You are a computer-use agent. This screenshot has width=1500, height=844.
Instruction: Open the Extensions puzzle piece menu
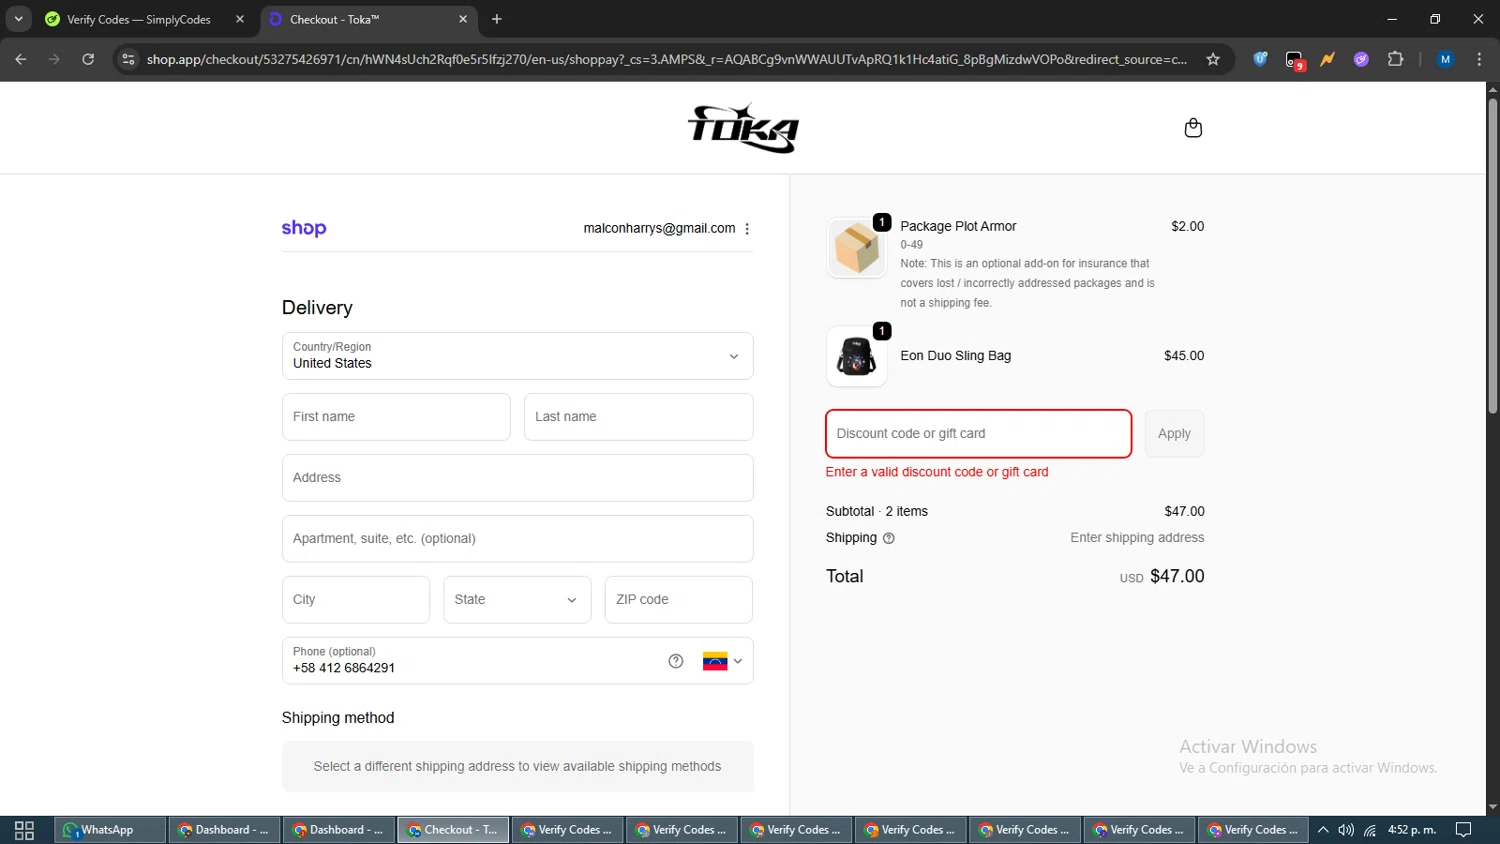1396,59
